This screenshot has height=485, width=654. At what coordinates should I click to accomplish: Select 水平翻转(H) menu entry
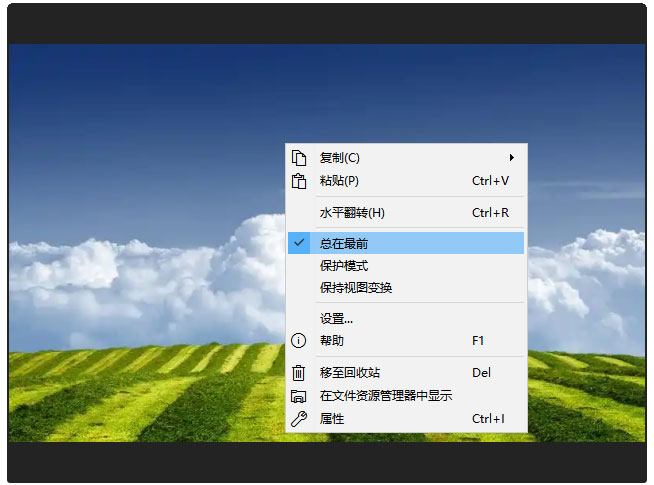tap(406, 213)
